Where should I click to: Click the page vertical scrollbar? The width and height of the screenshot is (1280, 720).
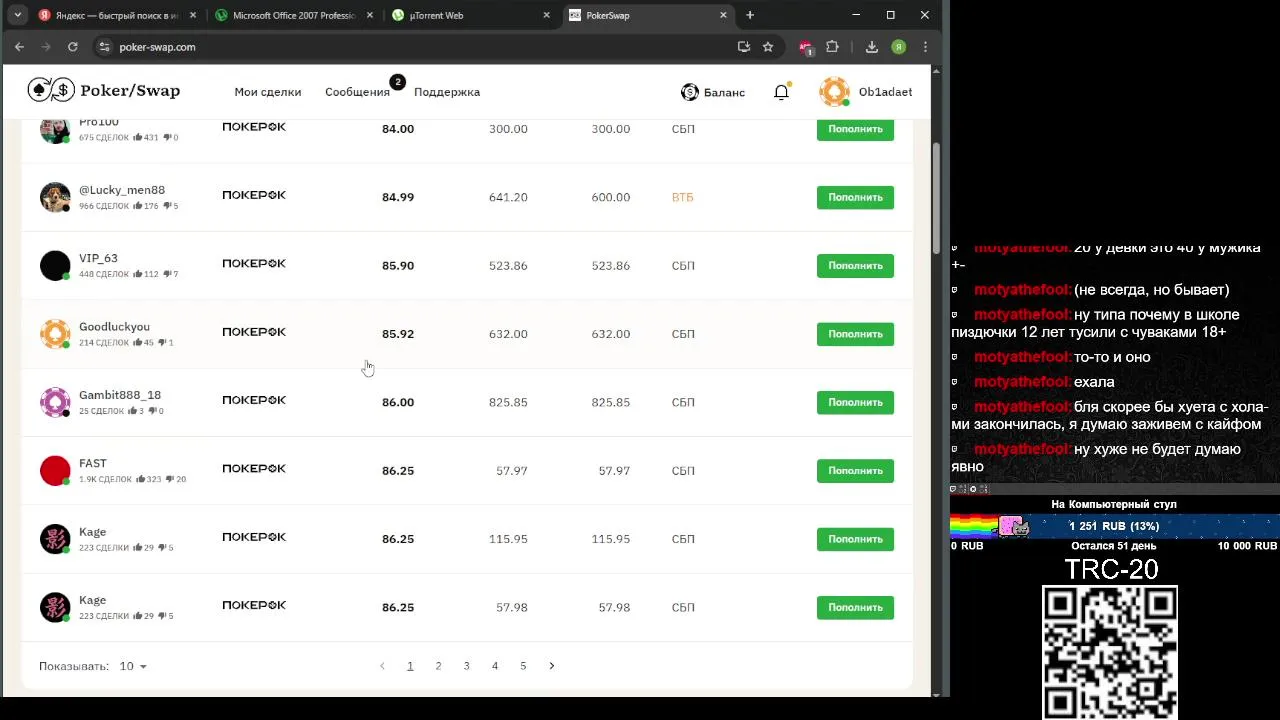pos(936,200)
